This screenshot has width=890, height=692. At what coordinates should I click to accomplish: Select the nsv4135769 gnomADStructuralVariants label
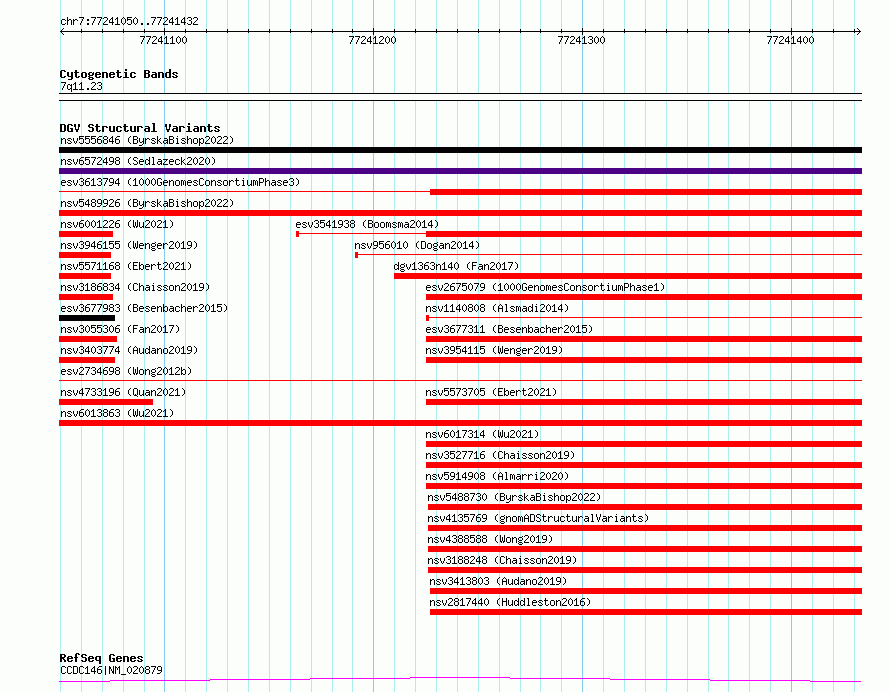[x=537, y=518]
